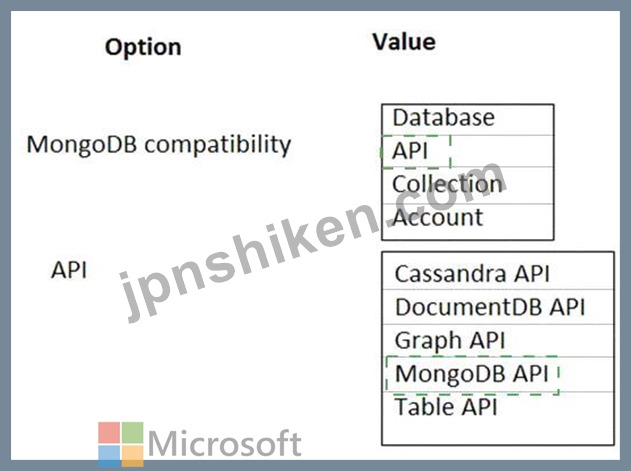The image size is (631, 471).
Task: Click the blank area below Table API
Action: 498,433
